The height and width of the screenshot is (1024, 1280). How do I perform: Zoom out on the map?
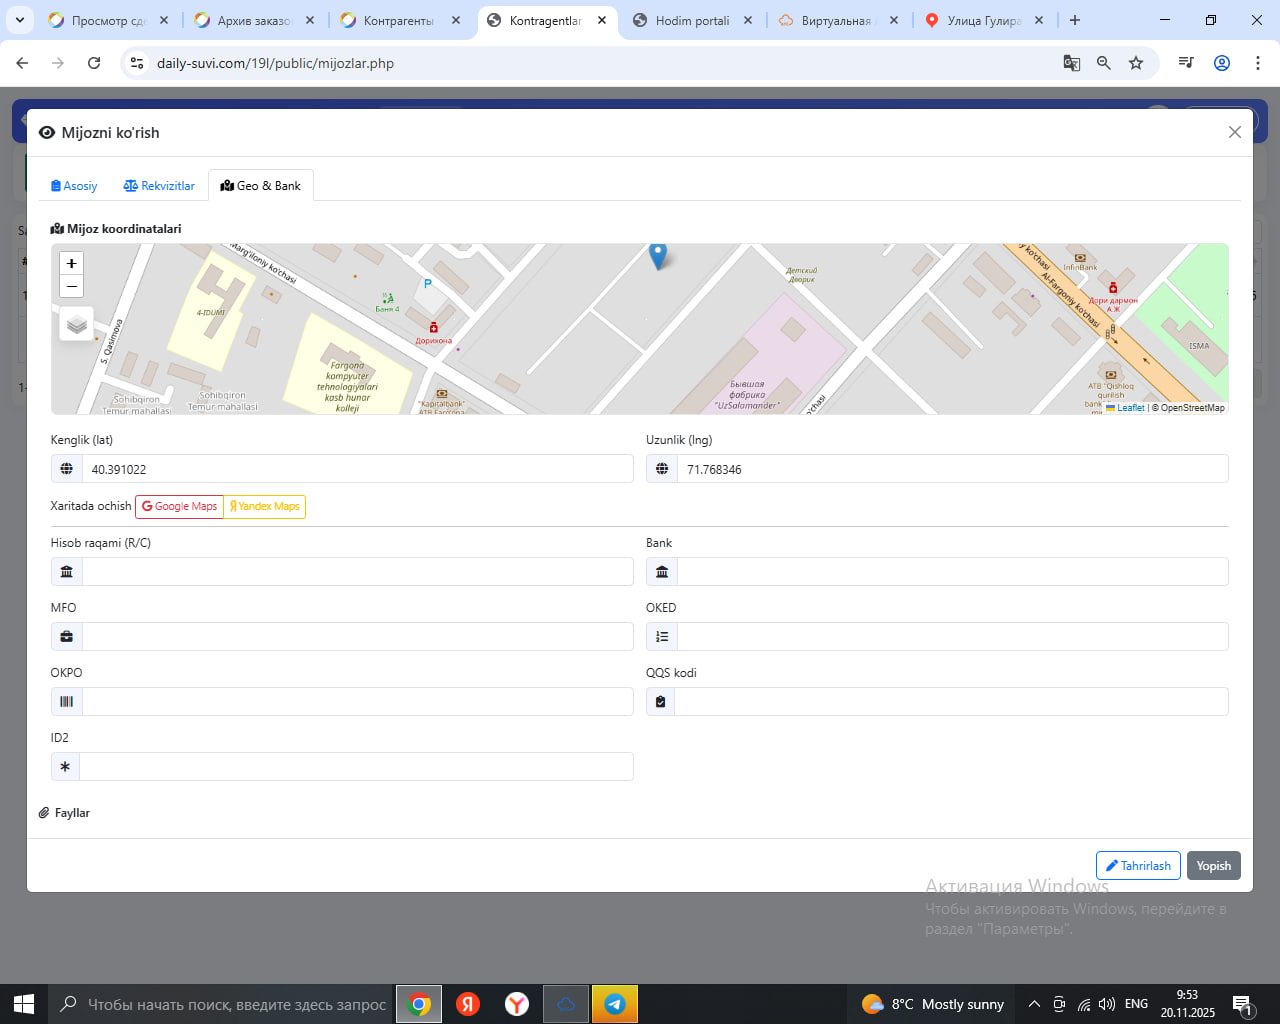[71, 287]
